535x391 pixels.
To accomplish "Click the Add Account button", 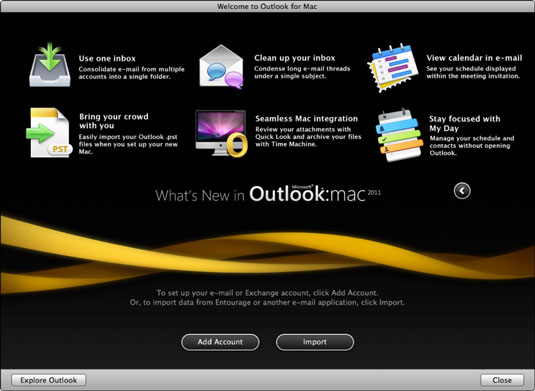I will point(220,342).
